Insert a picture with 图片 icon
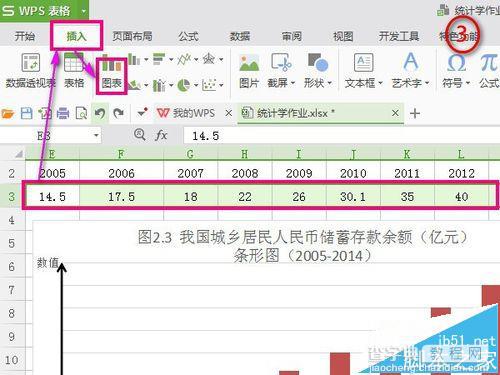Image resolution: width=500 pixels, height=375 pixels. pyautogui.click(x=249, y=71)
